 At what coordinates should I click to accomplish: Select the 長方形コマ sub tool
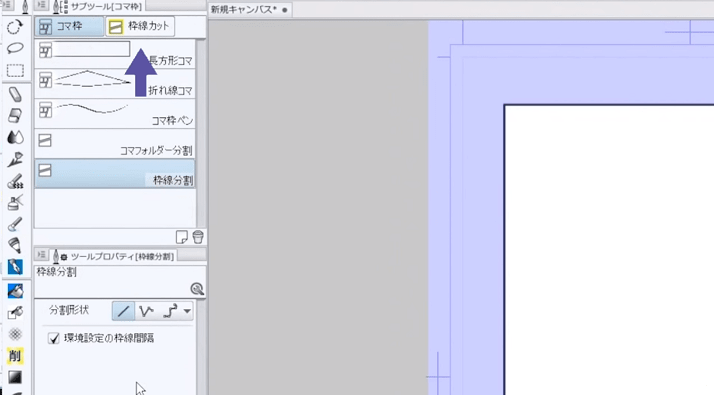click(115, 53)
